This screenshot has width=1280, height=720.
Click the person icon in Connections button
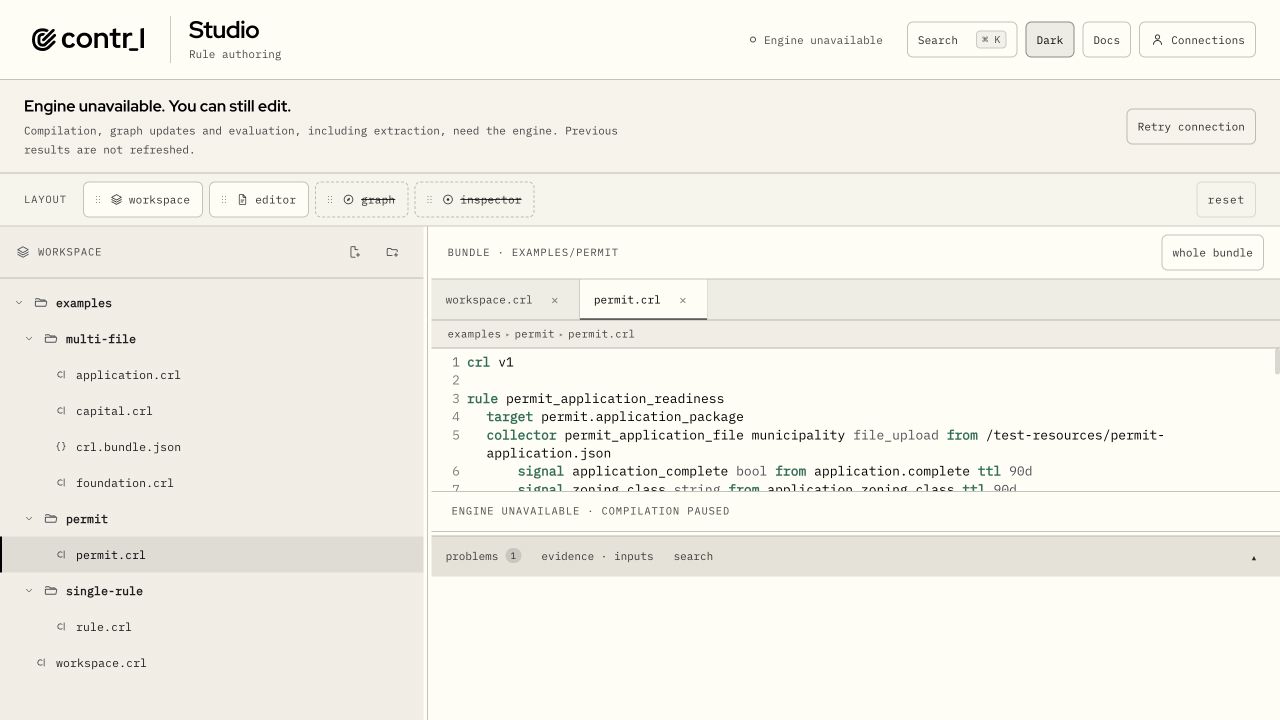(1157, 40)
